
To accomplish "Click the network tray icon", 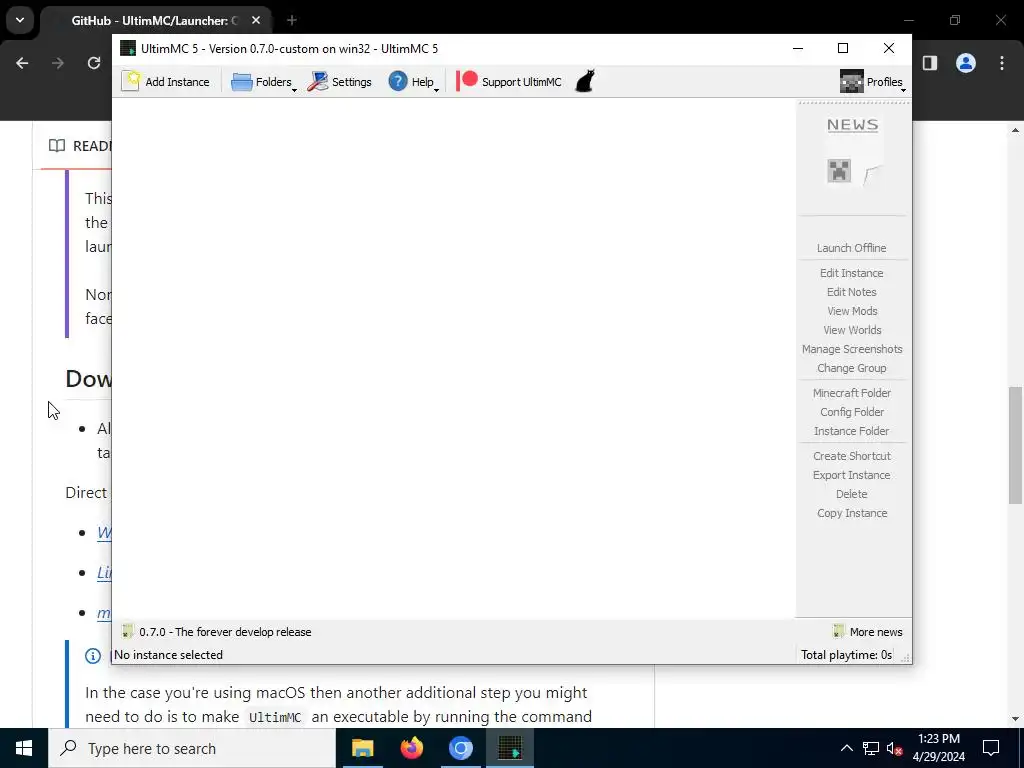I will point(871,748).
